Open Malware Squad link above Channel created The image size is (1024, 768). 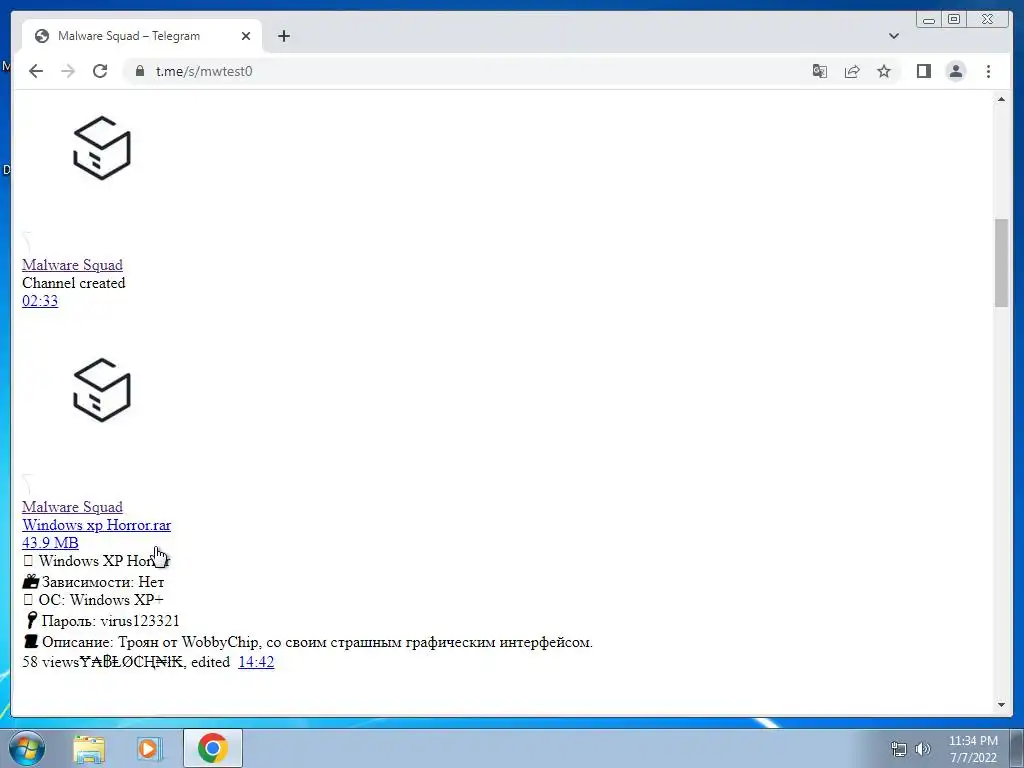[x=72, y=264]
